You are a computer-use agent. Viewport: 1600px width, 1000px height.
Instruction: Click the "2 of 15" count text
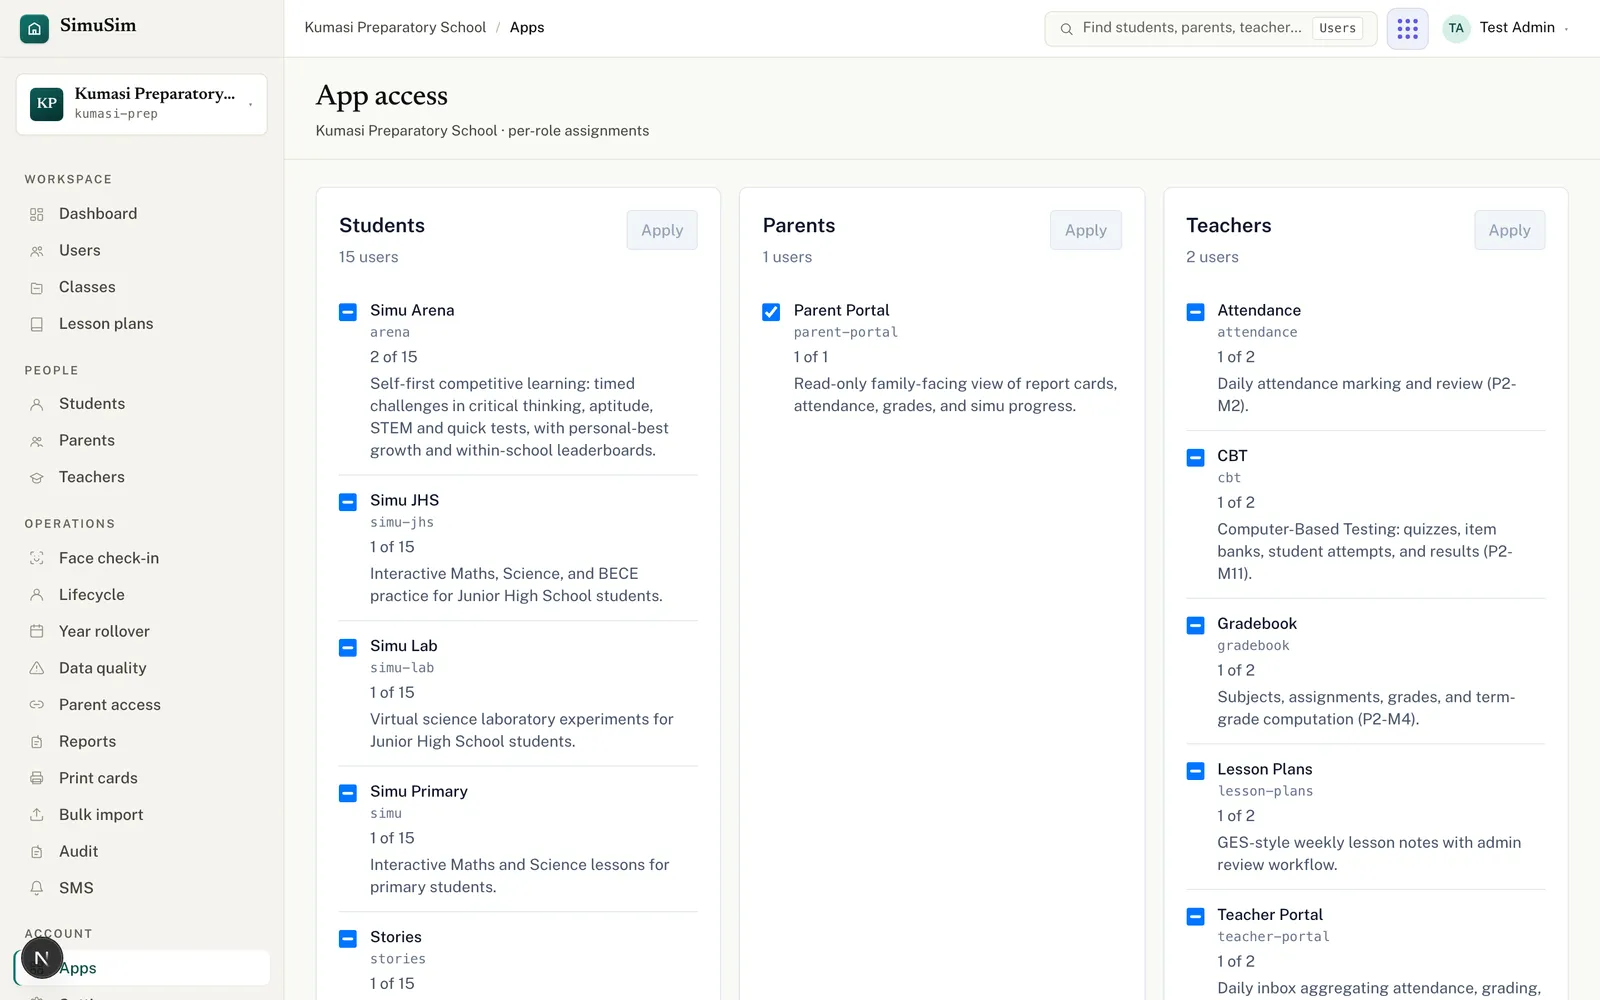tap(394, 357)
